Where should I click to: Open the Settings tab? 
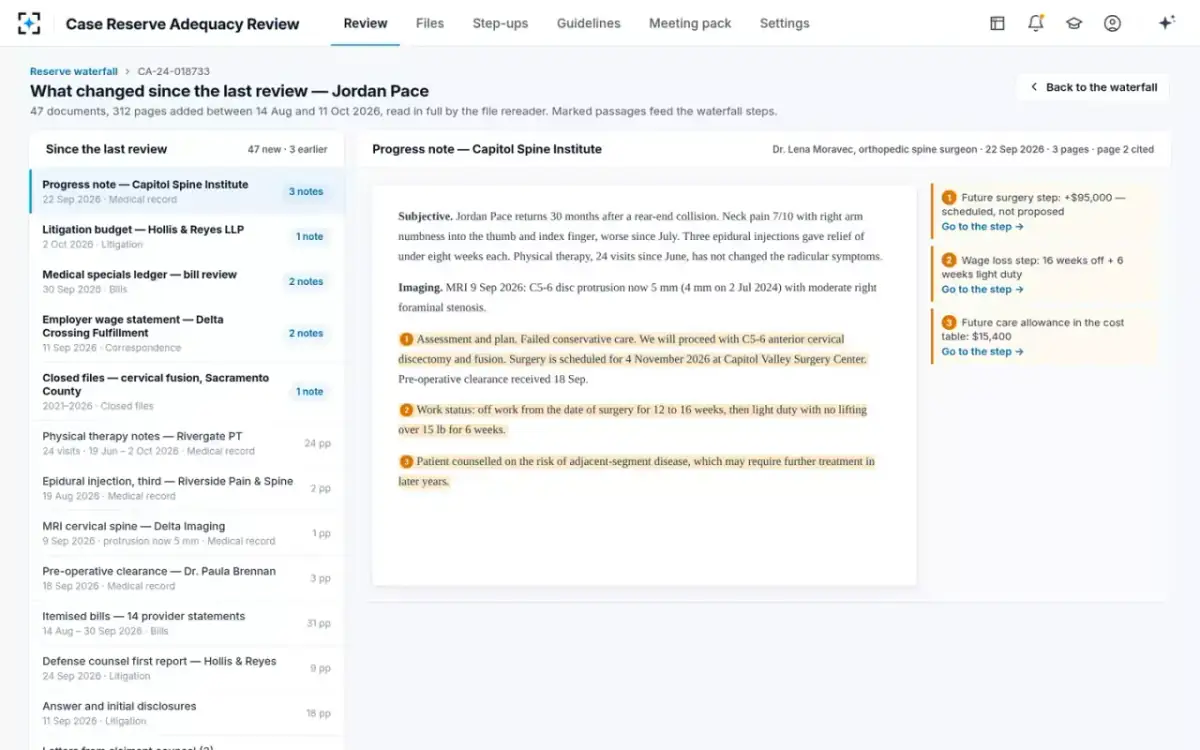[x=784, y=23]
